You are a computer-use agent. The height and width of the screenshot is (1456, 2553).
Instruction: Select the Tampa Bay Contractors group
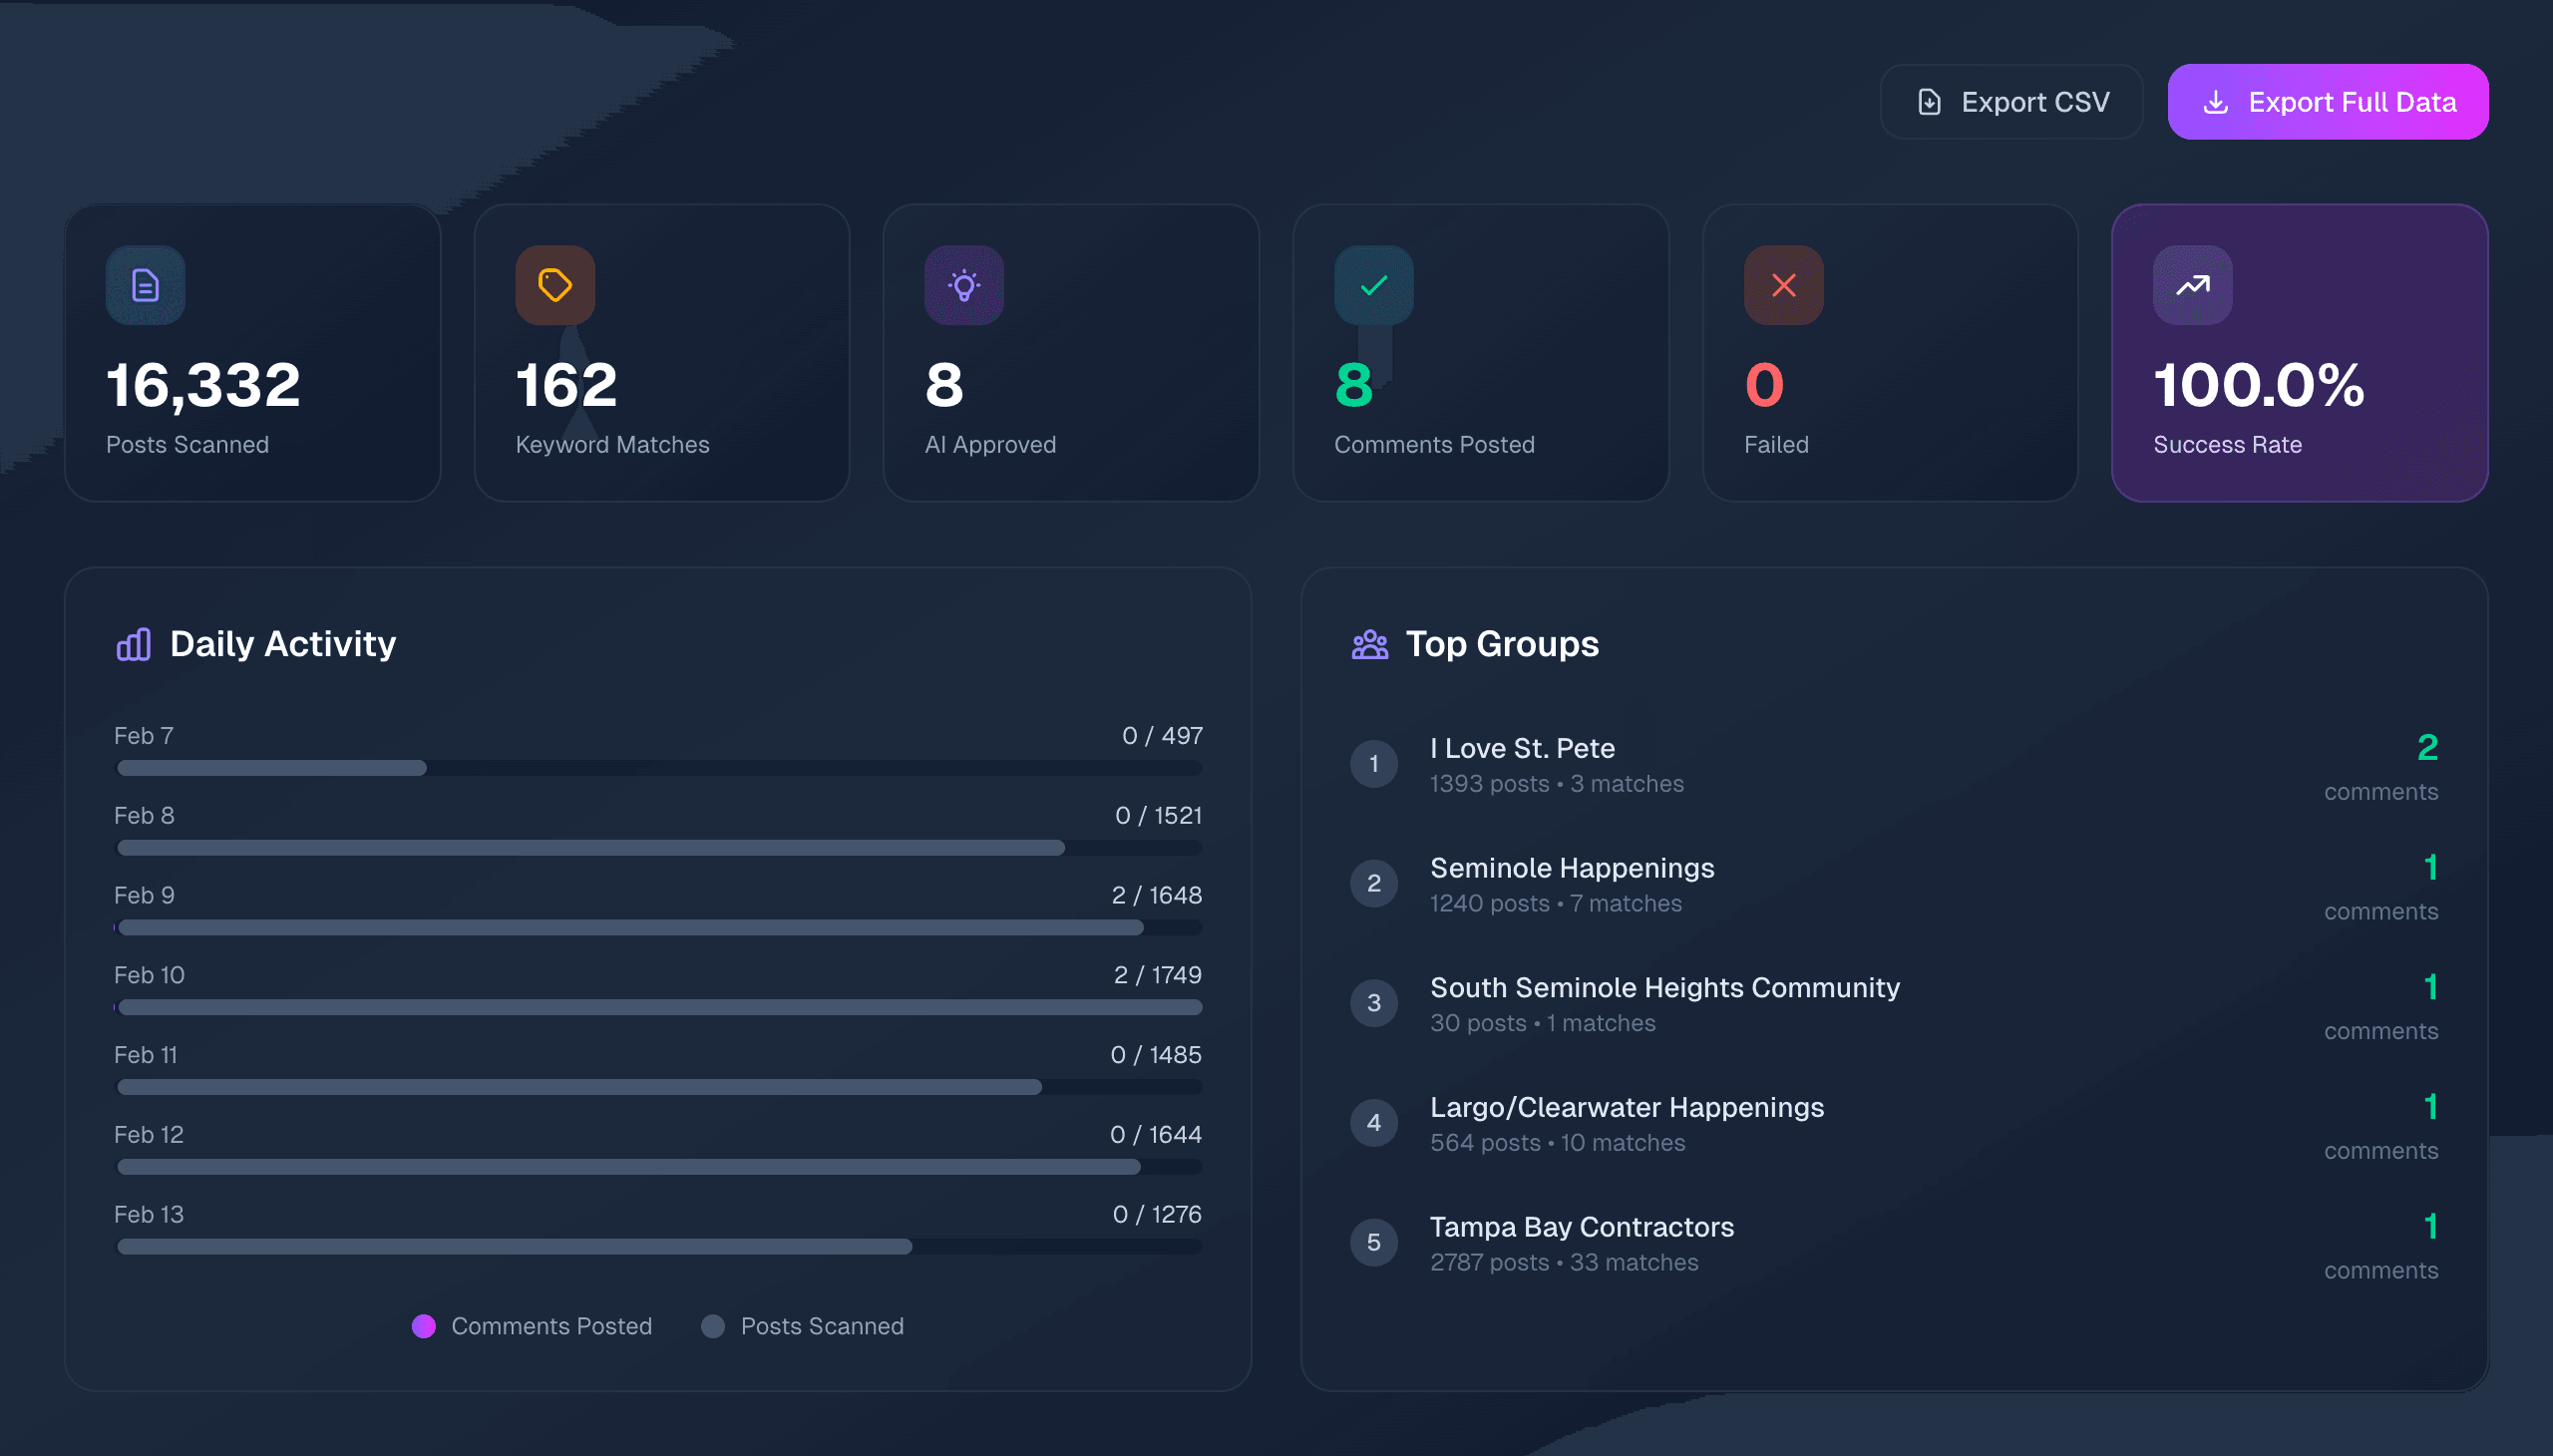coord(1581,1226)
